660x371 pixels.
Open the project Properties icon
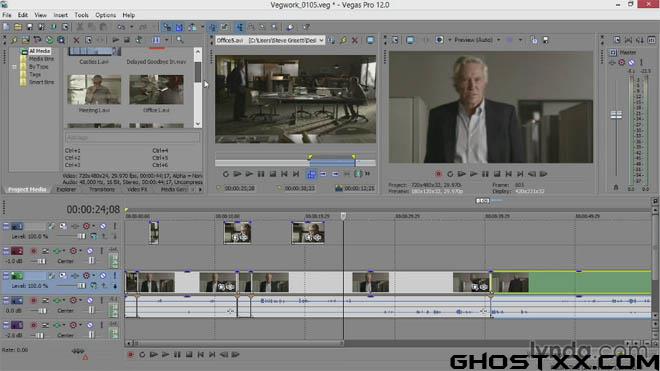point(65,27)
